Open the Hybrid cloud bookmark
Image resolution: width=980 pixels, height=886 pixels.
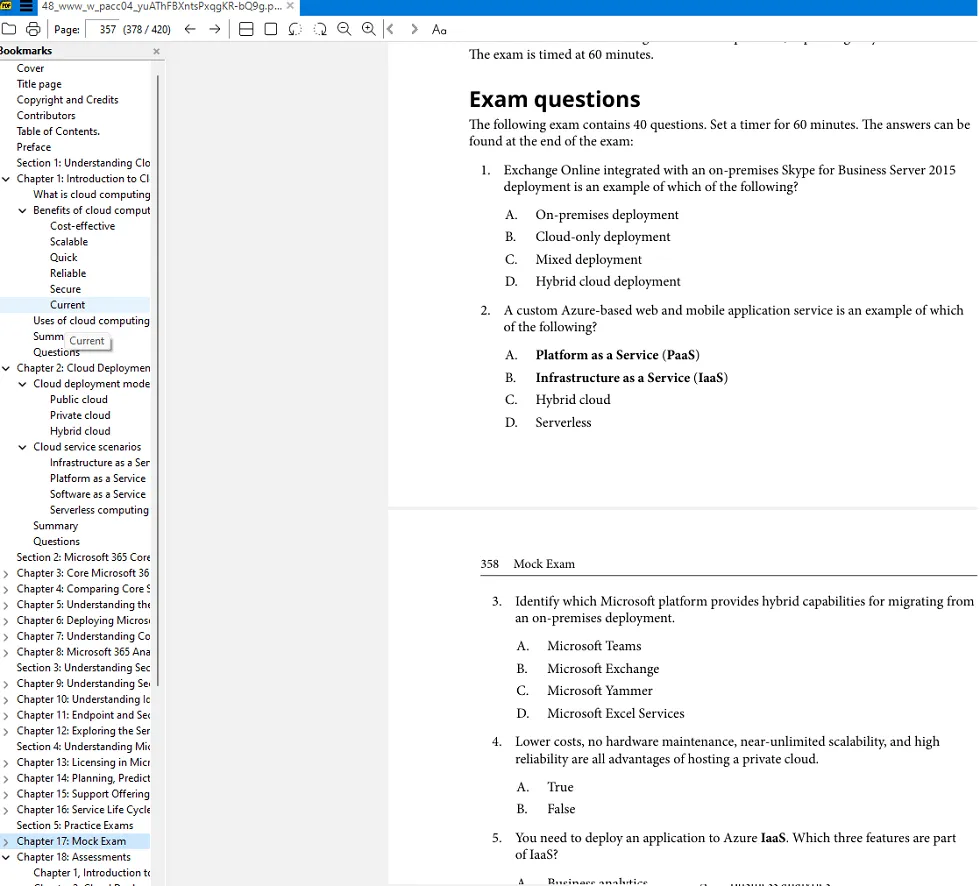[x=80, y=431]
